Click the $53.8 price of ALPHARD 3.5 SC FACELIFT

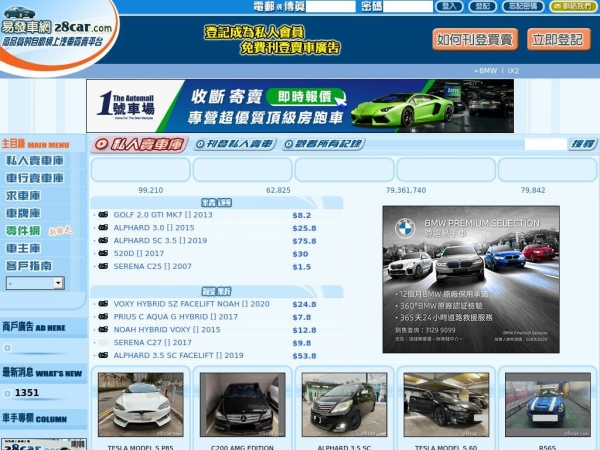coord(304,356)
